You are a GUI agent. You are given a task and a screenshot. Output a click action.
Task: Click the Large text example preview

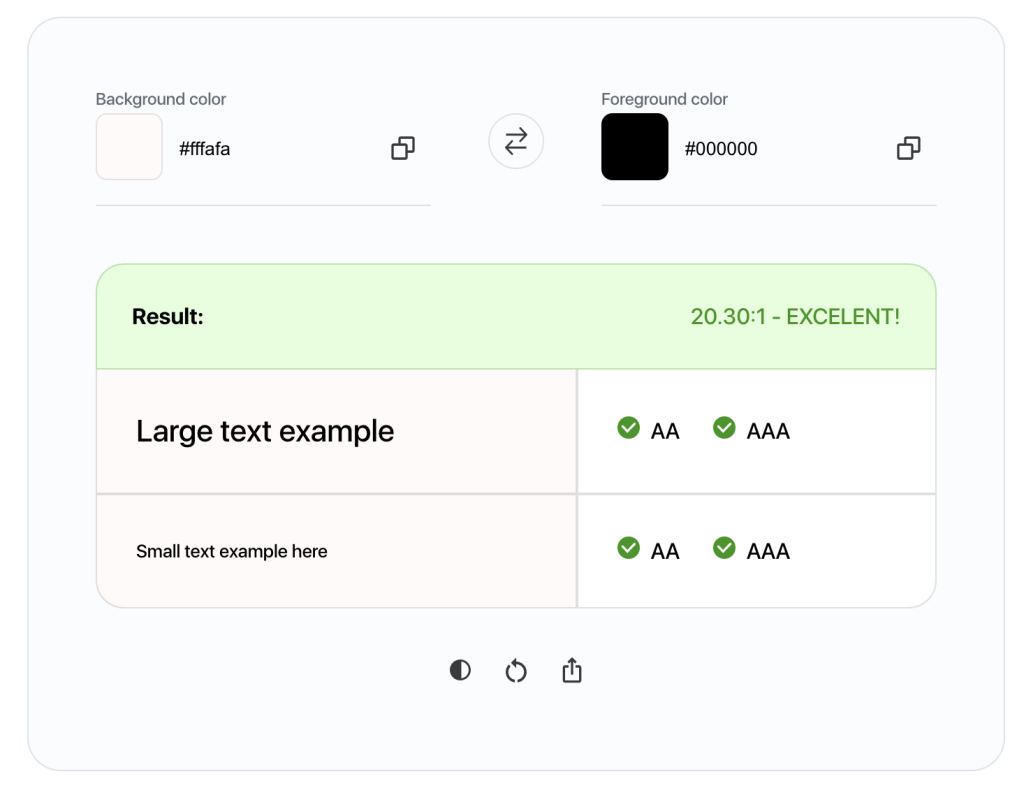[265, 431]
